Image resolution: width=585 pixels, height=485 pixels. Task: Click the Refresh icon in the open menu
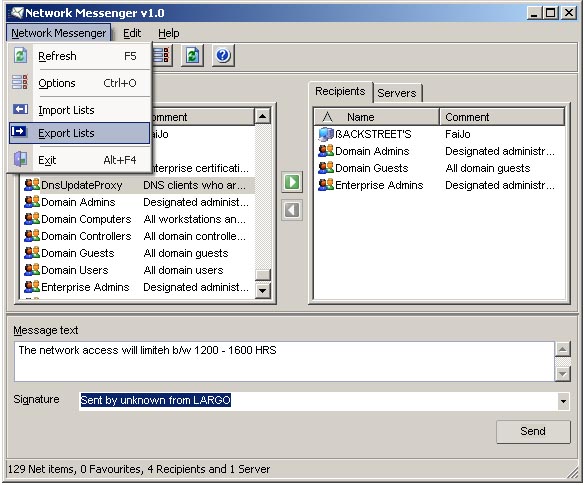(x=21, y=56)
